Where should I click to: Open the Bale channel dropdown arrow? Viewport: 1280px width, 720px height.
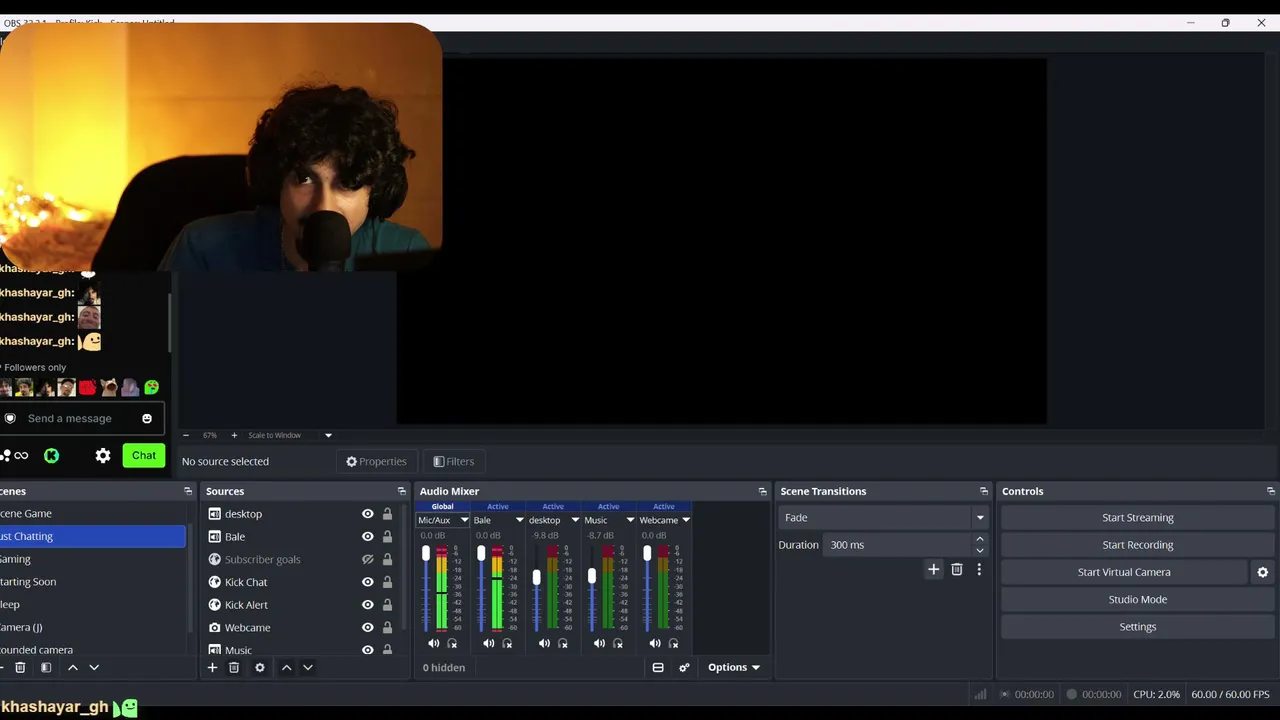[519, 520]
